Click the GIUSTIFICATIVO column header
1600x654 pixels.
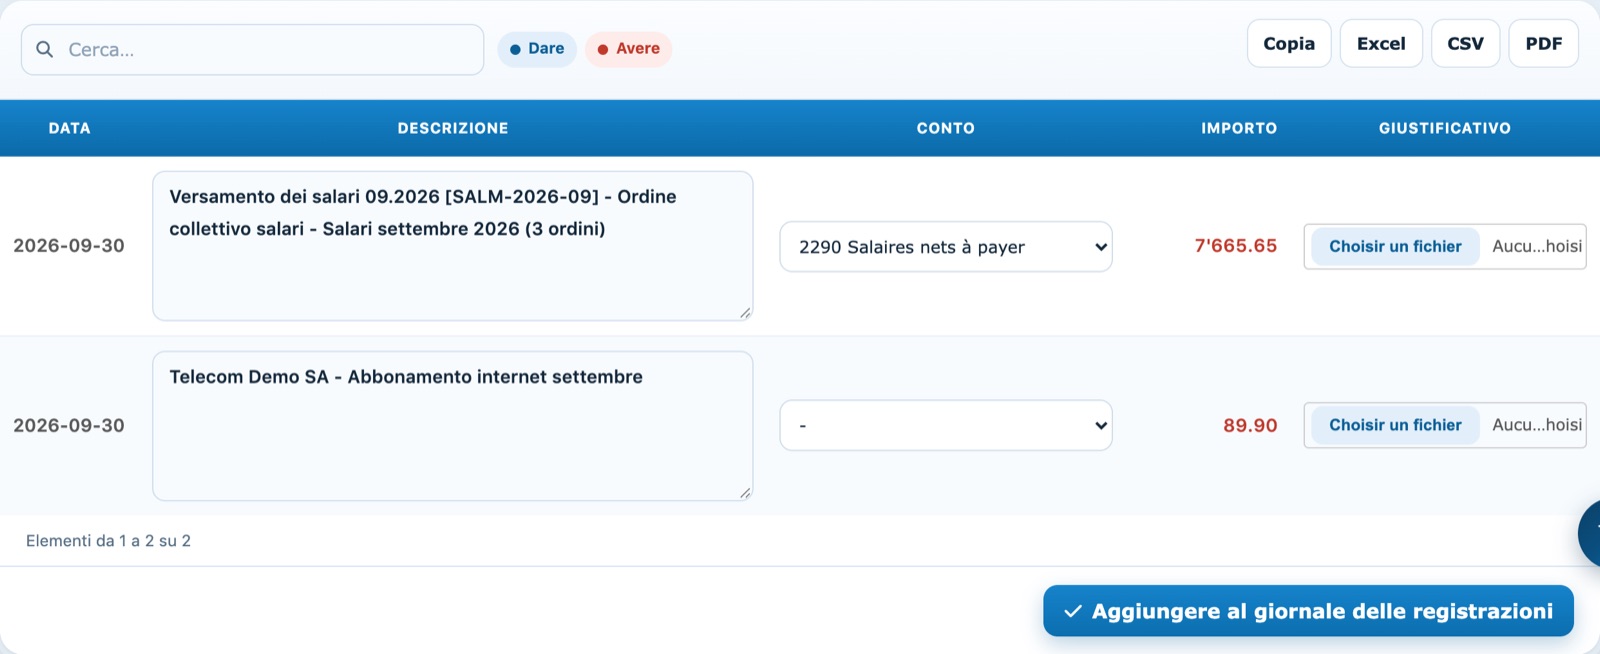[x=1445, y=128]
